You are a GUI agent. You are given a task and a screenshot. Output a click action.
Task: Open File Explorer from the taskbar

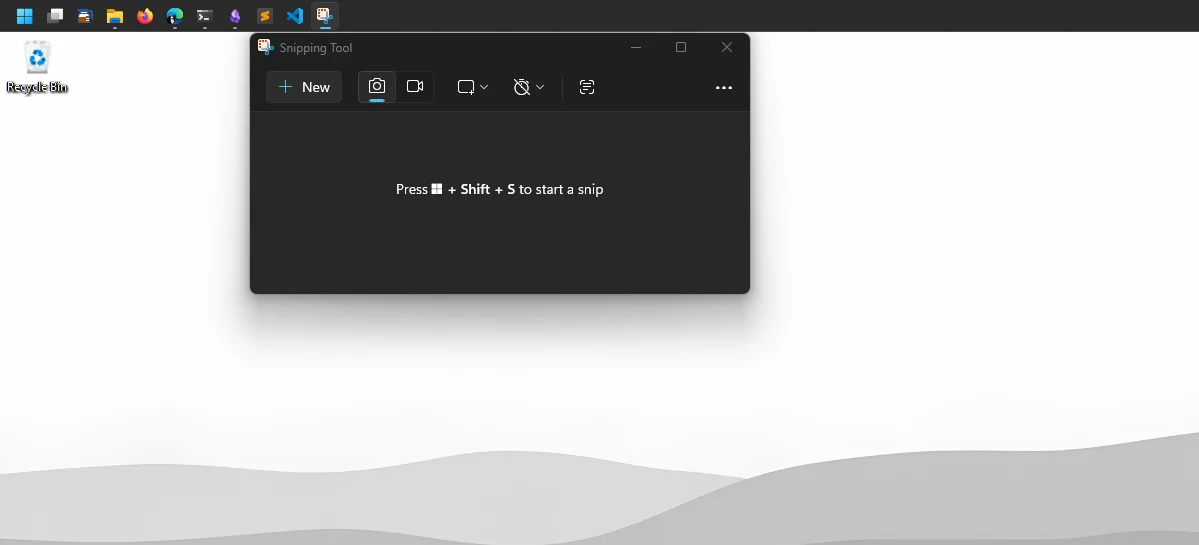115,16
